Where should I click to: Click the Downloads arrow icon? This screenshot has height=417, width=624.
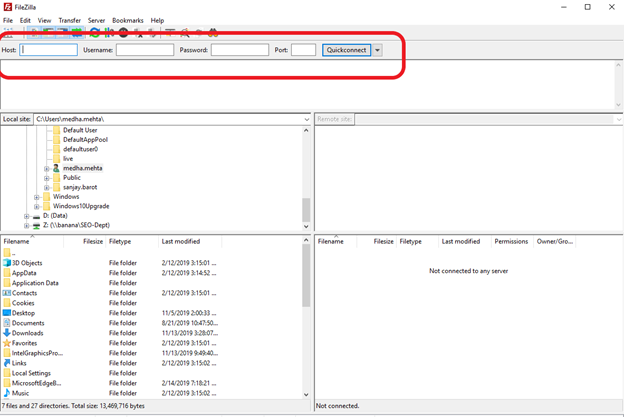[7, 333]
